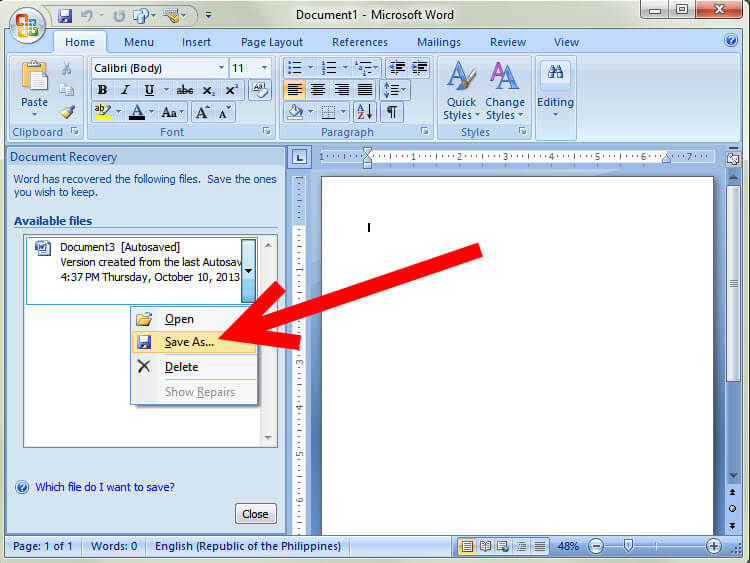Open the Calibri (Body) font name dropdown
750x563 pixels.
[221, 68]
